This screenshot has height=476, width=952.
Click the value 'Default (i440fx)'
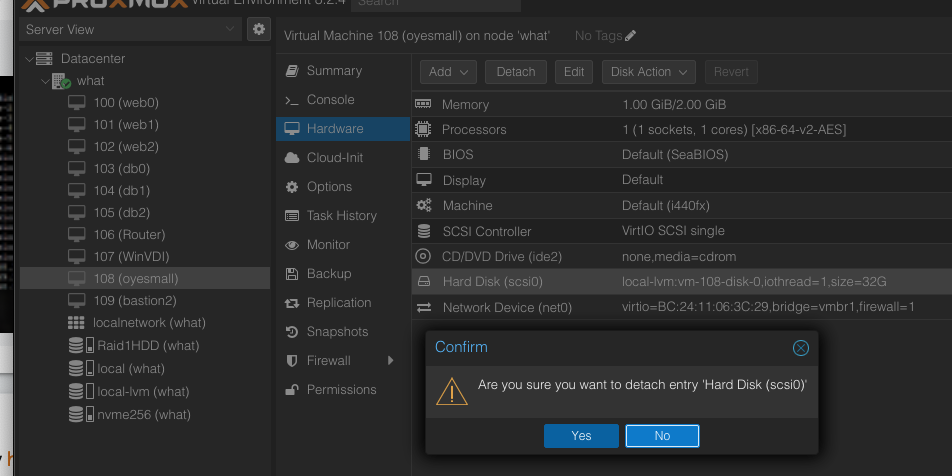pos(665,206)
